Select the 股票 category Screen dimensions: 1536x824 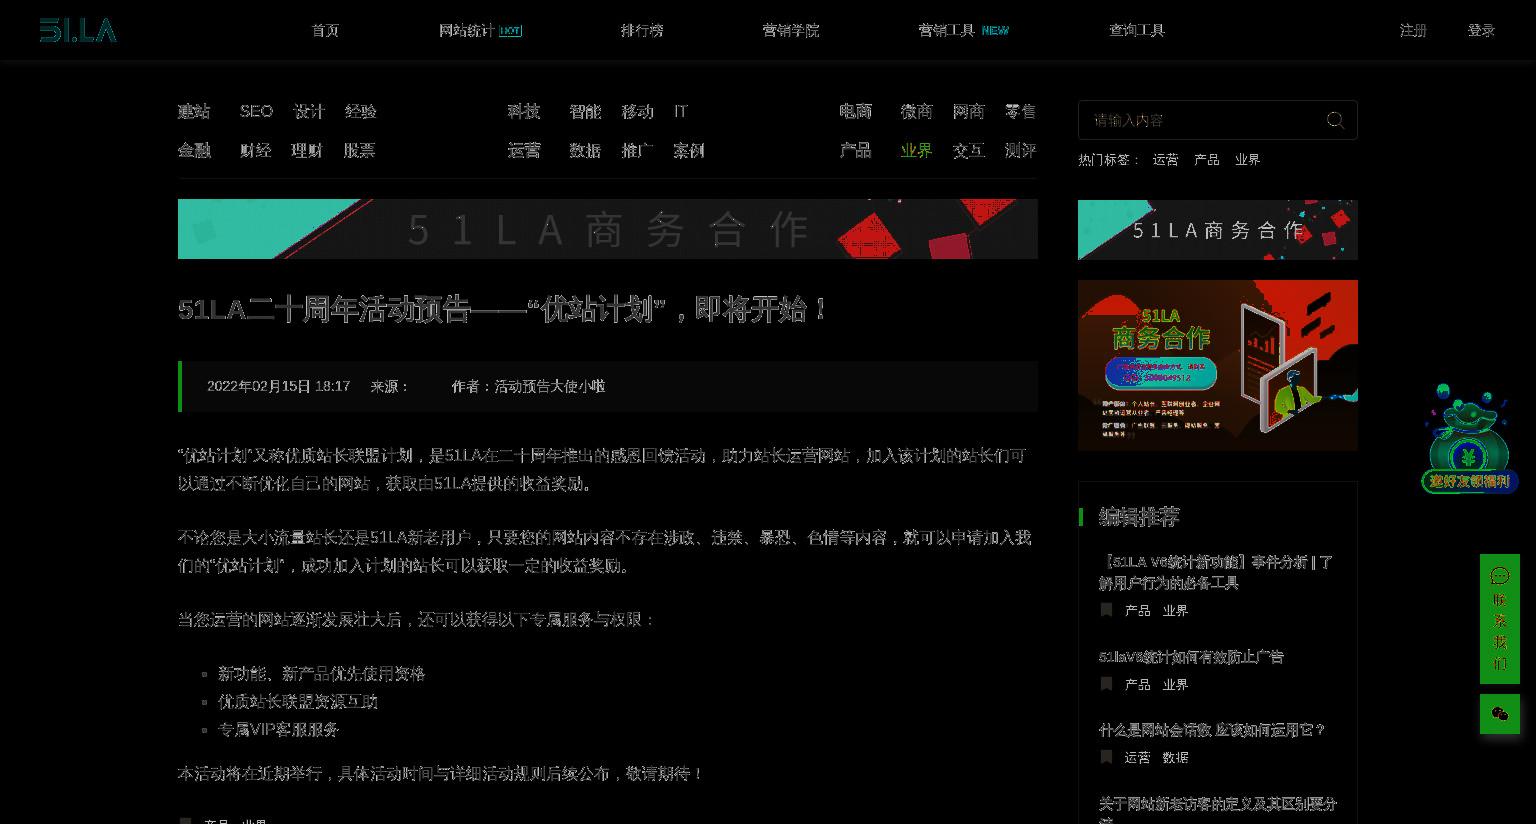[x=359, y=150]
